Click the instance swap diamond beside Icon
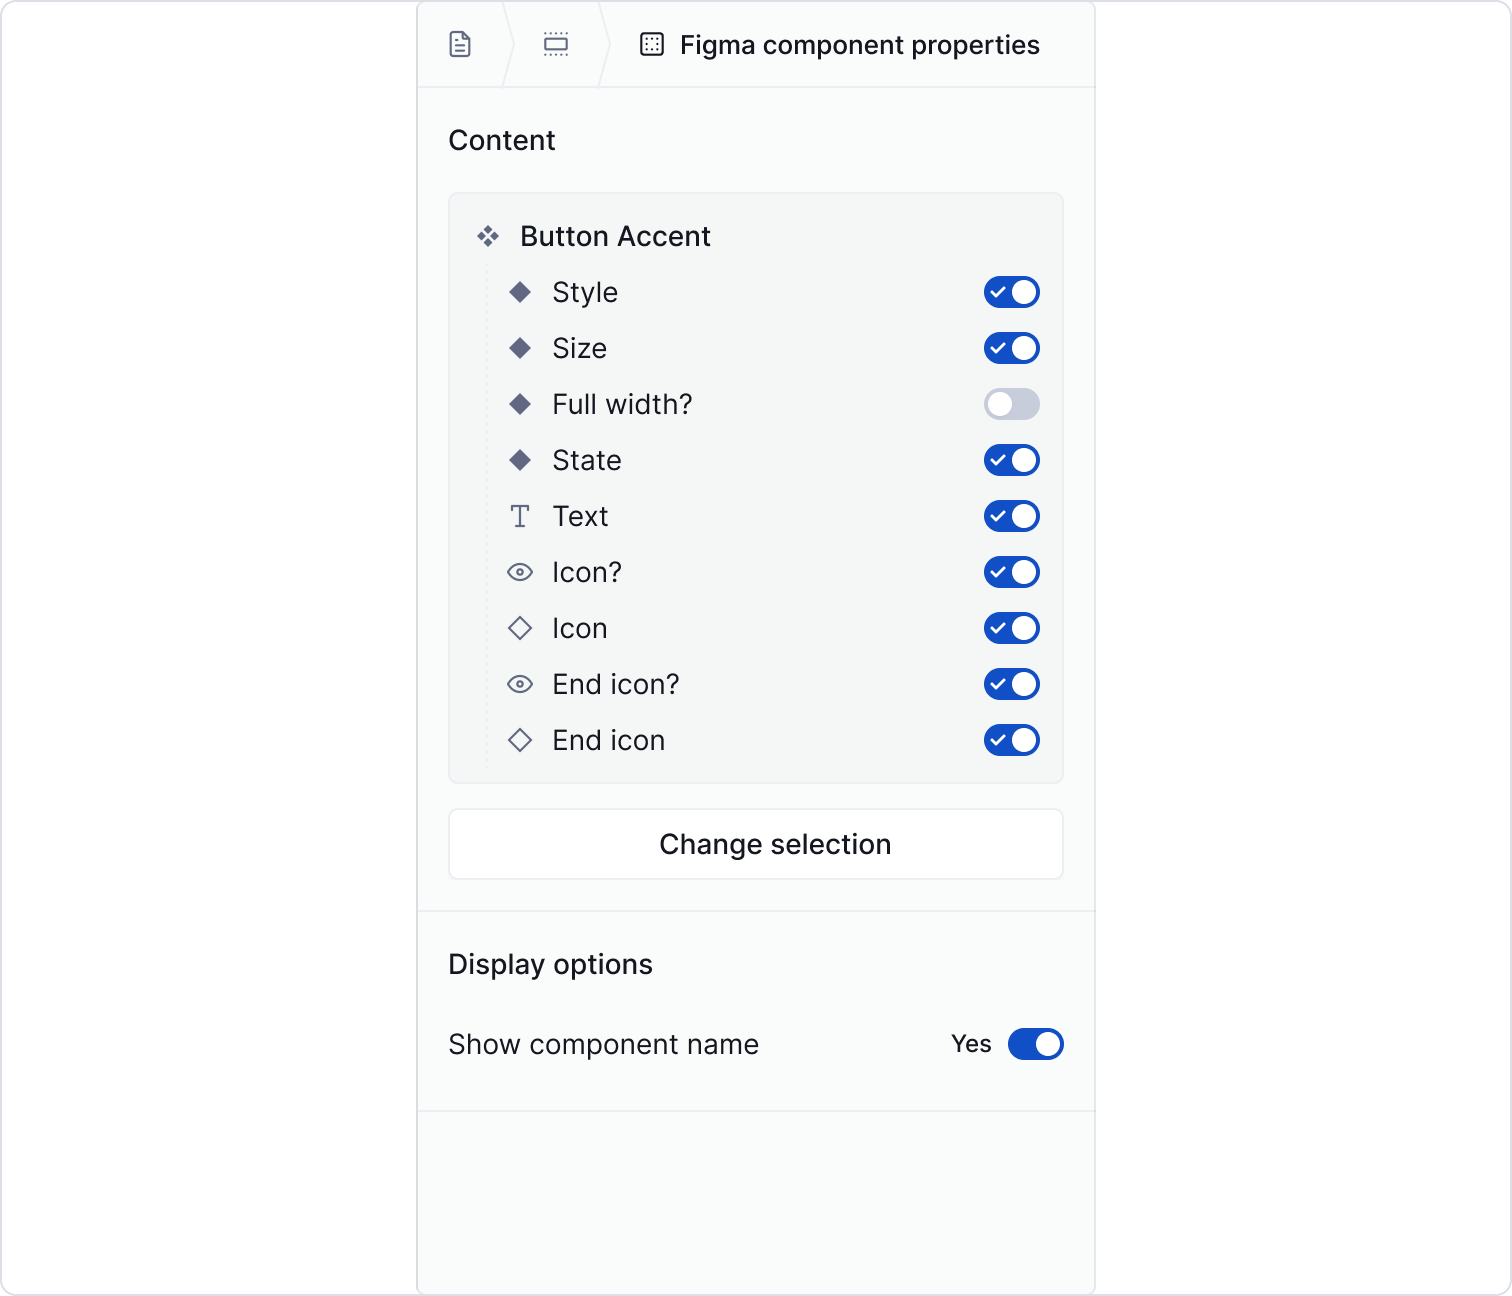The image size is (1512, 1296). pyautogui.click(x=520, y=628)
